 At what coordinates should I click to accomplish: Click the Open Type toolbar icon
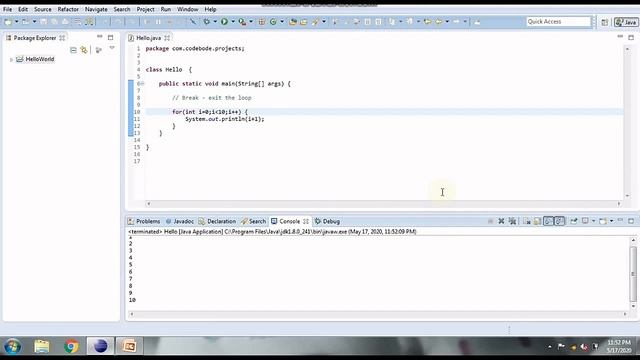click(293, 22)
